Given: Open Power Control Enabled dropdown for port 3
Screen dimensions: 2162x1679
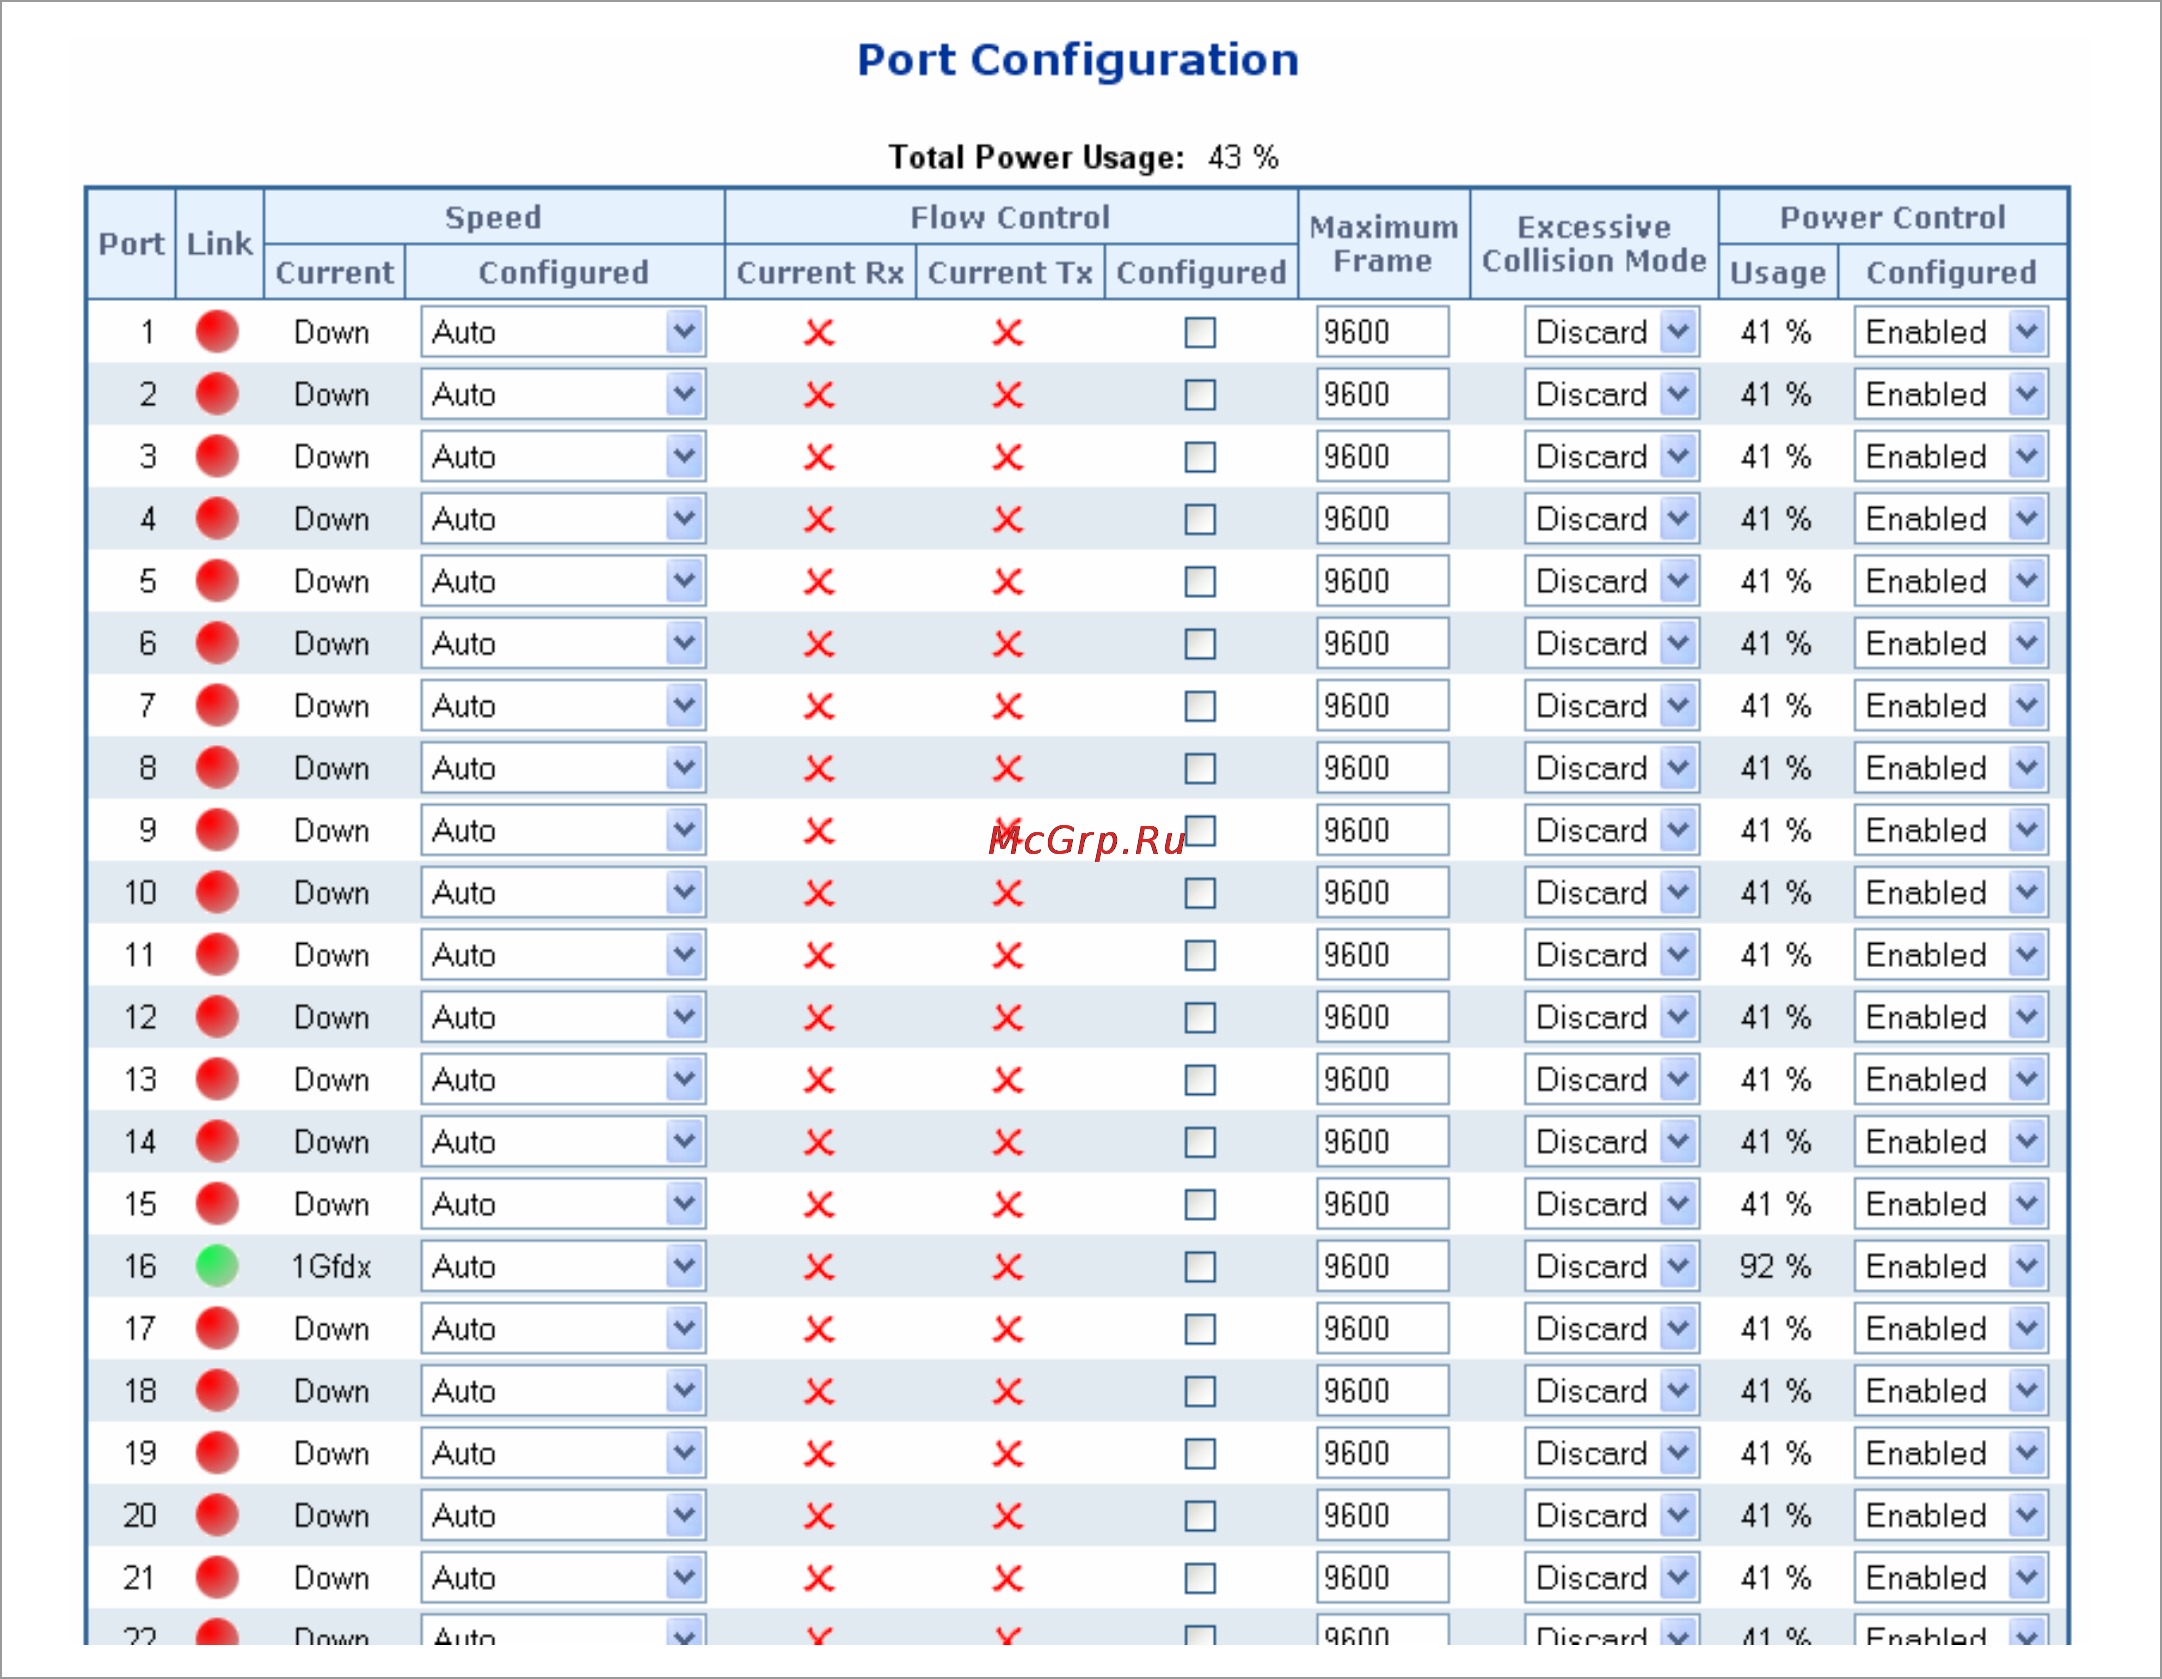Looking at the screenshot, I should click(1951, 457).
